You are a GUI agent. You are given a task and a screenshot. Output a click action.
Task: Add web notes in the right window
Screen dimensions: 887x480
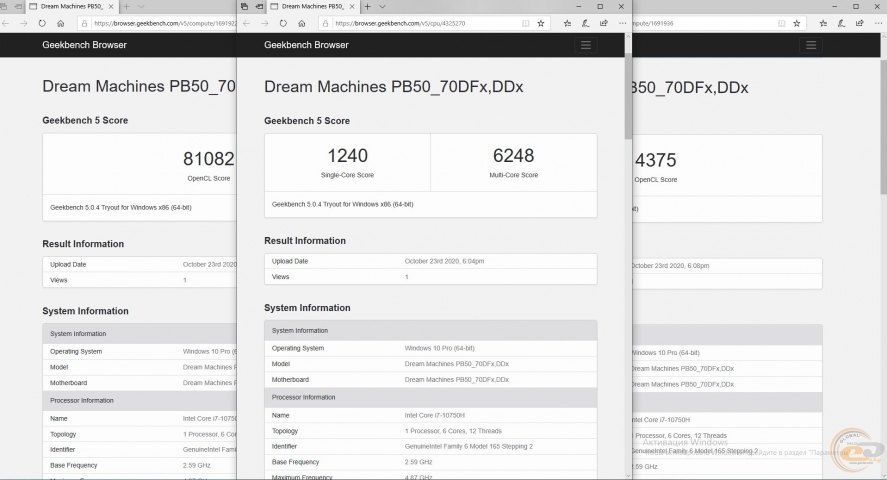(841, 23)
